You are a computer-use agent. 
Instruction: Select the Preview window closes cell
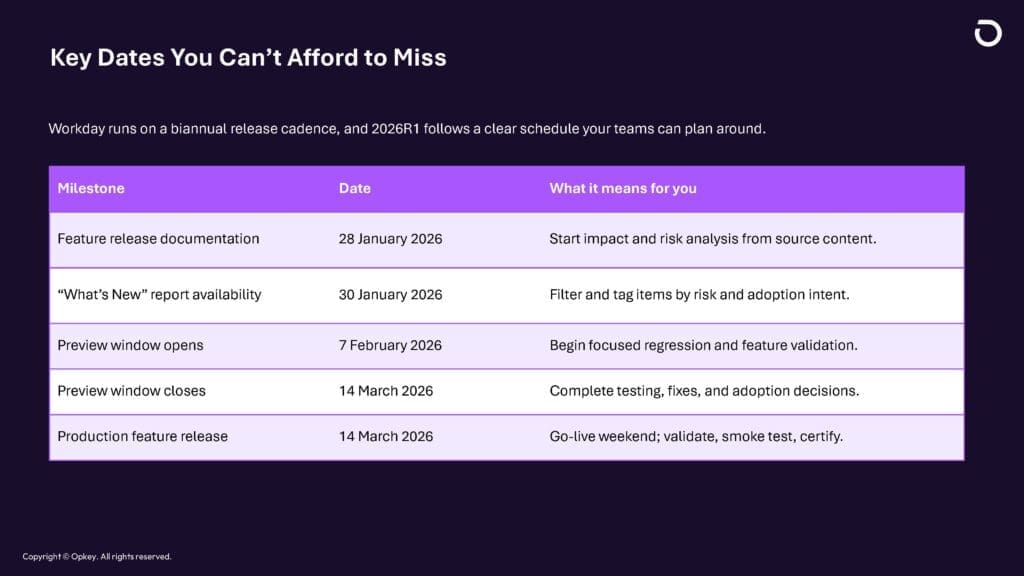(x=131, y=391)
